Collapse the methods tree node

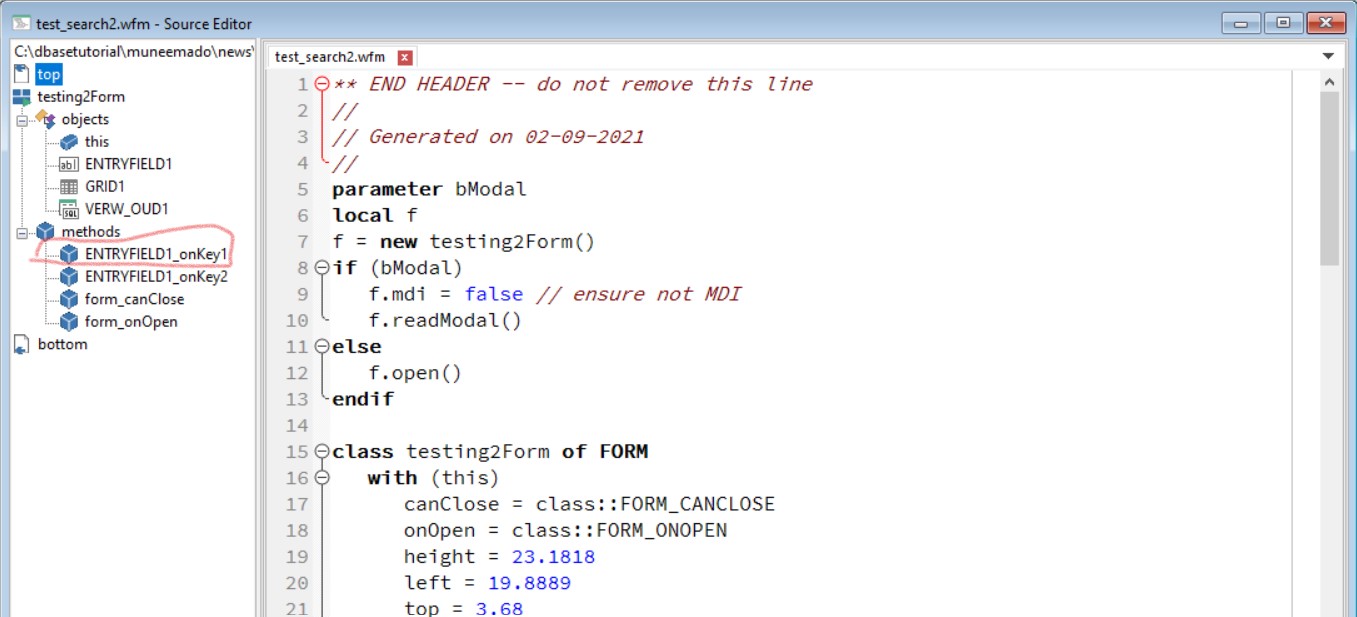click(21, 232)
